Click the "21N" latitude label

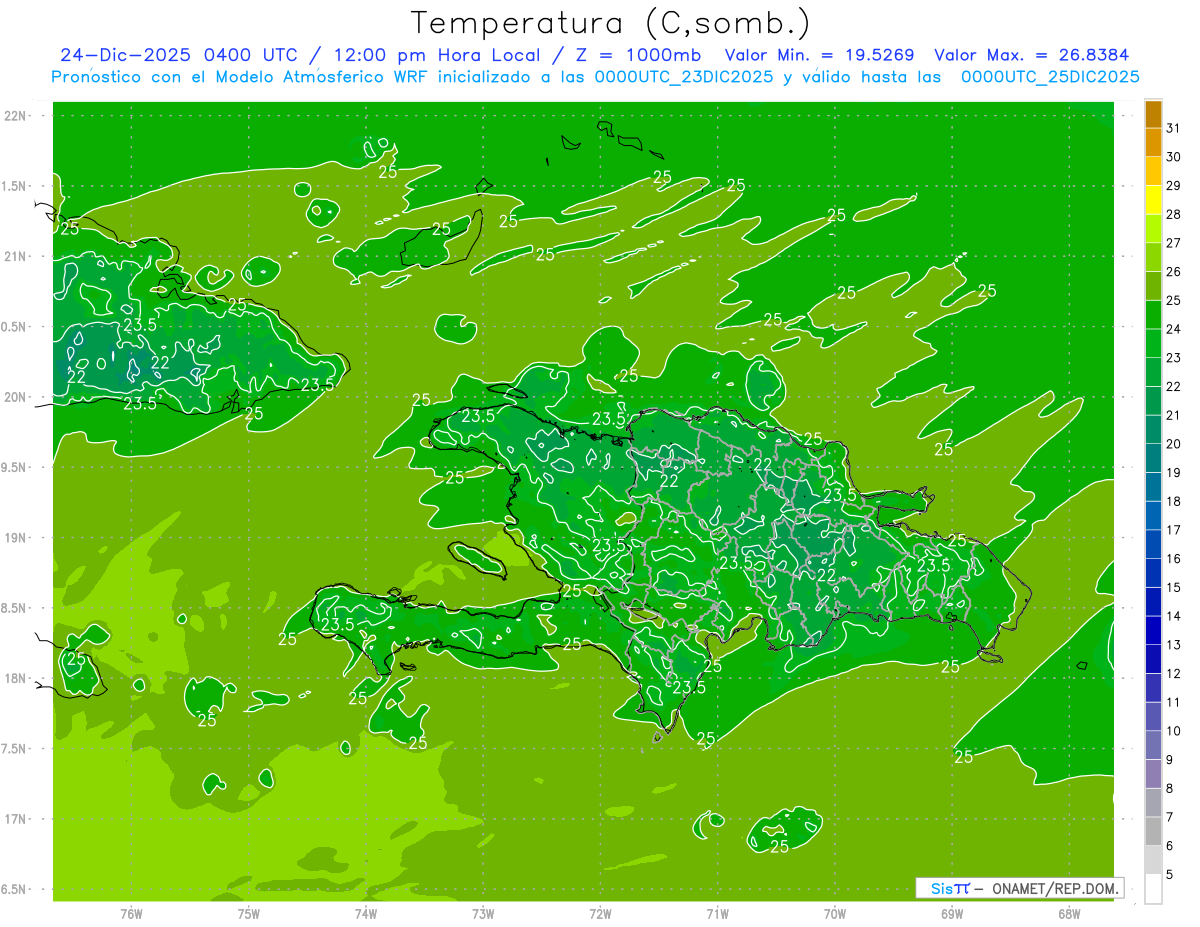pyautogui.click(x=15, y=257)
